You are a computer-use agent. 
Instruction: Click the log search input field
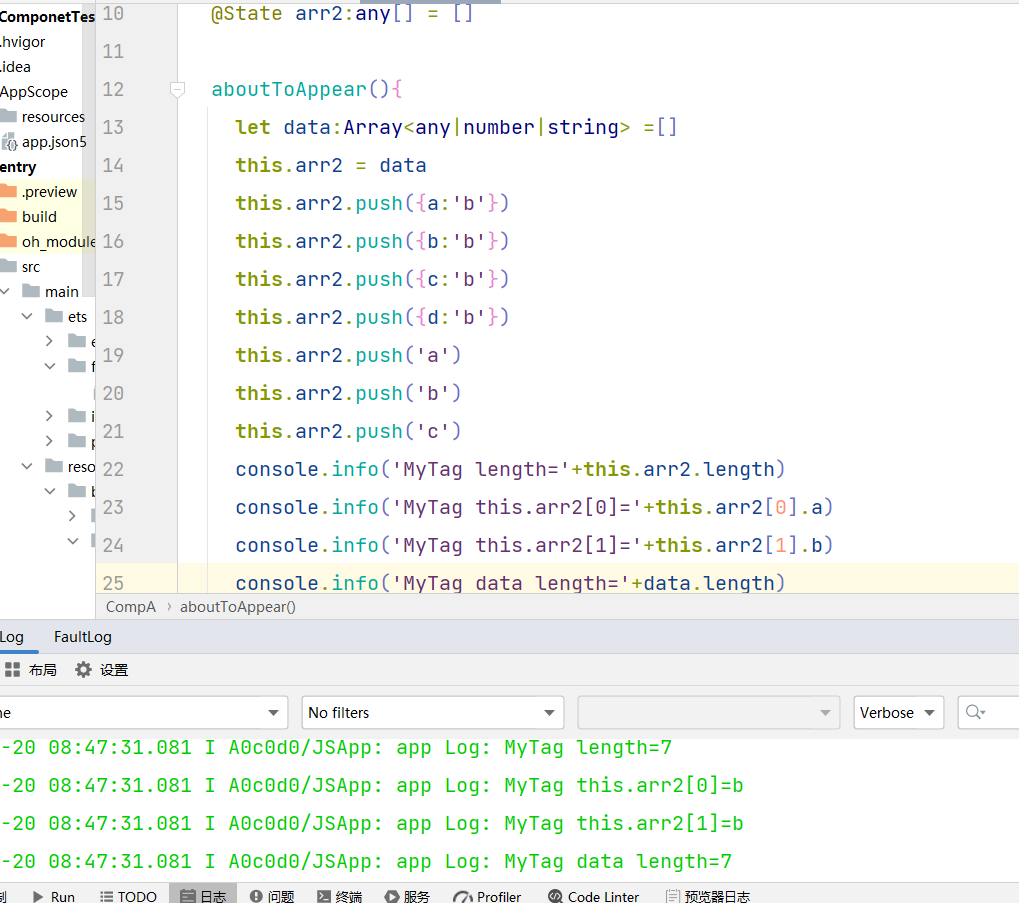coord(988,713)
